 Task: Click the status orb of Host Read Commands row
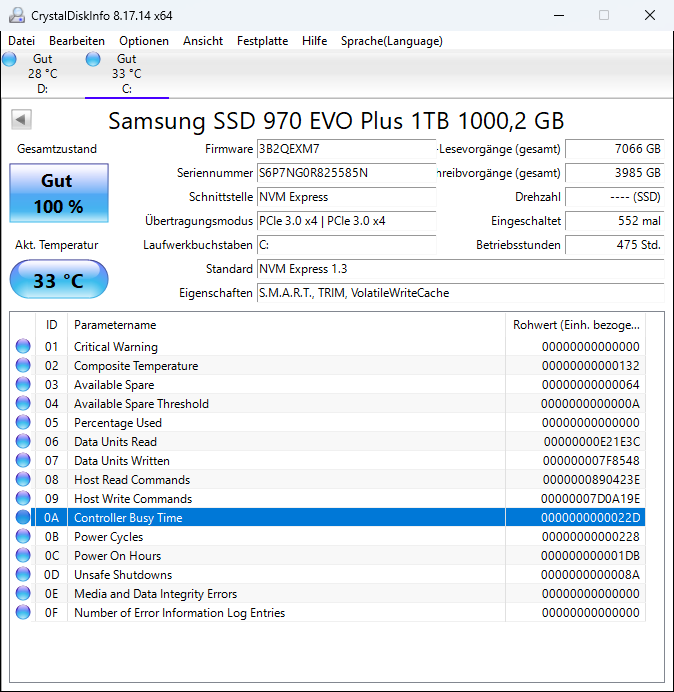[x=23, y=479]
